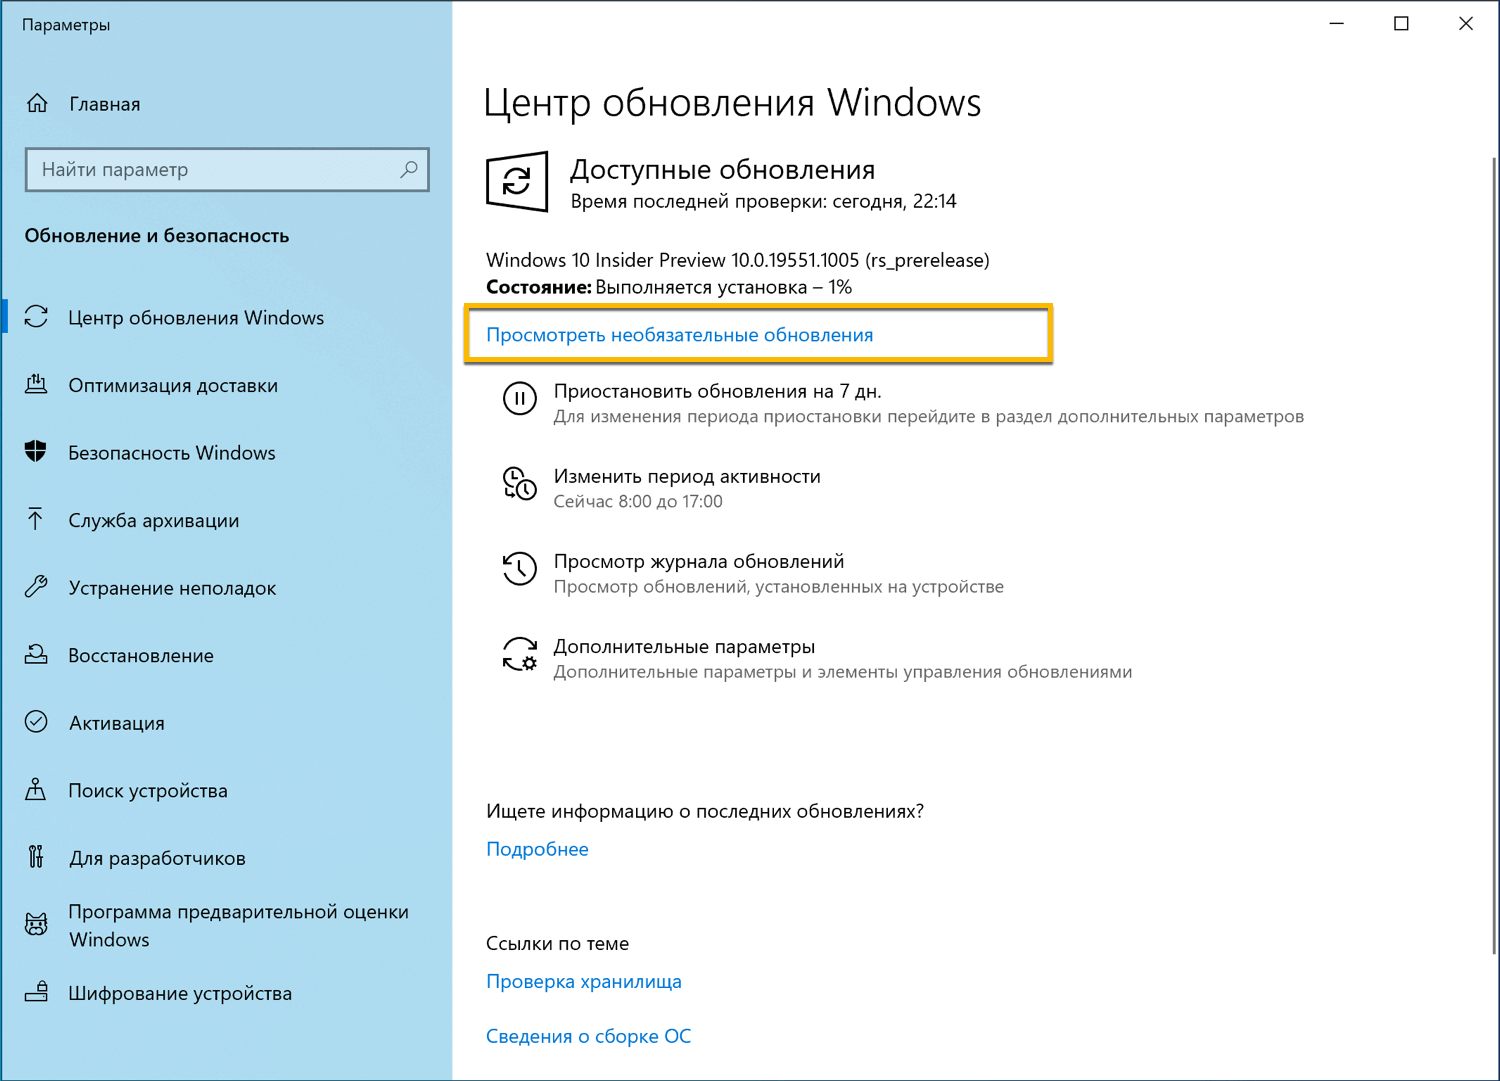Select Центр обновления Windows sidebar item

(196, 317)
